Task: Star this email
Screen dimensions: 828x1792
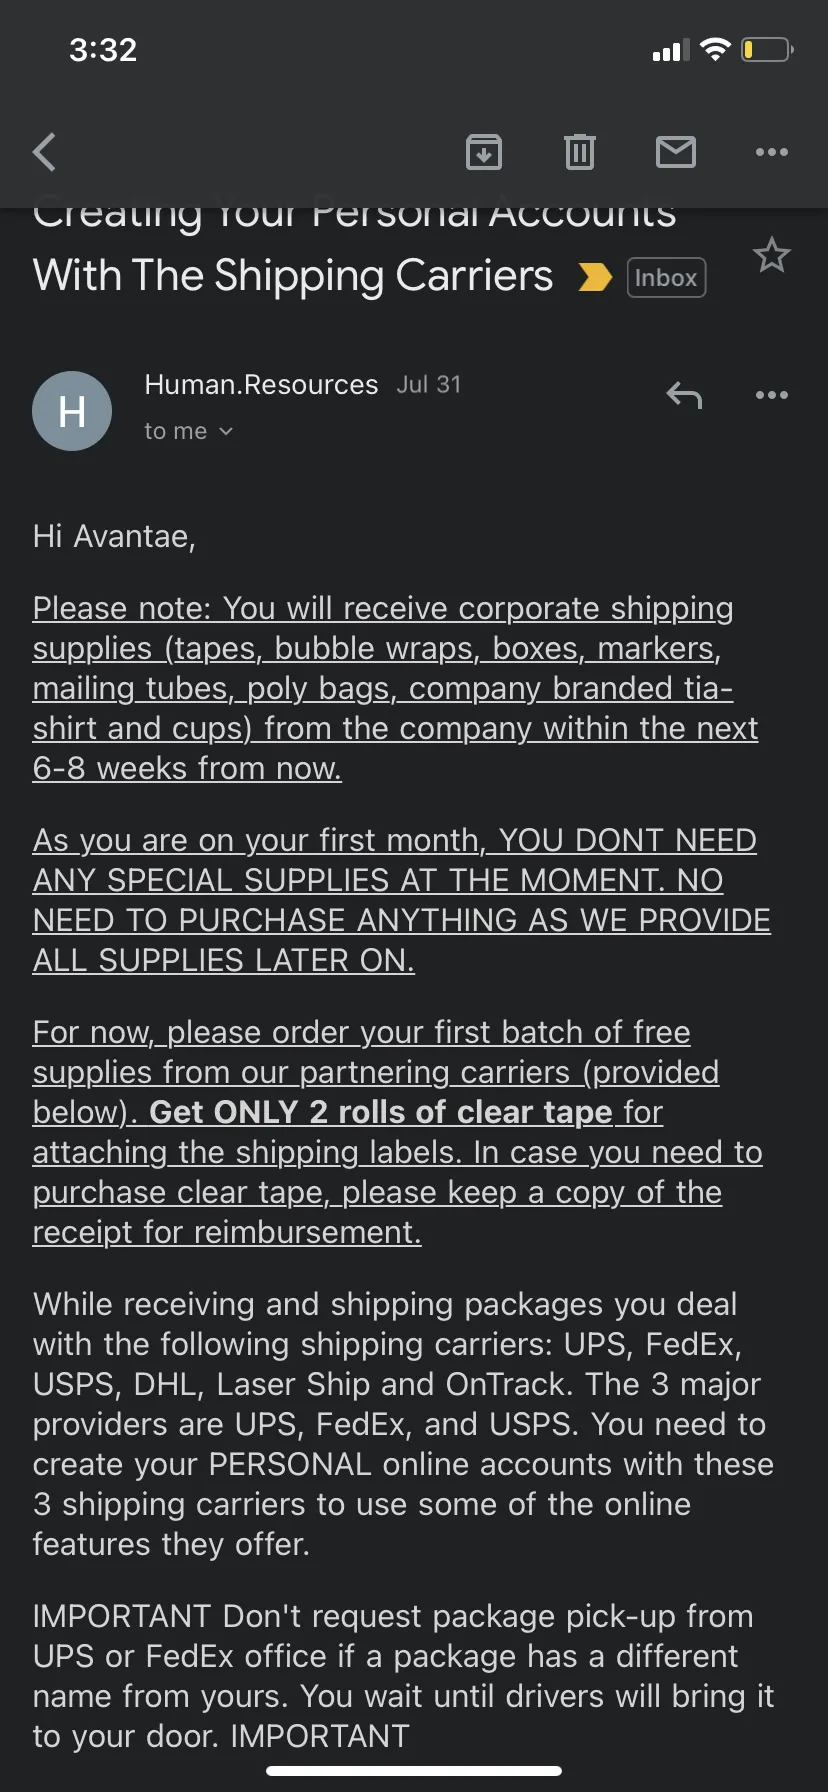Action: pyautogui.click(x=772, y=256)
